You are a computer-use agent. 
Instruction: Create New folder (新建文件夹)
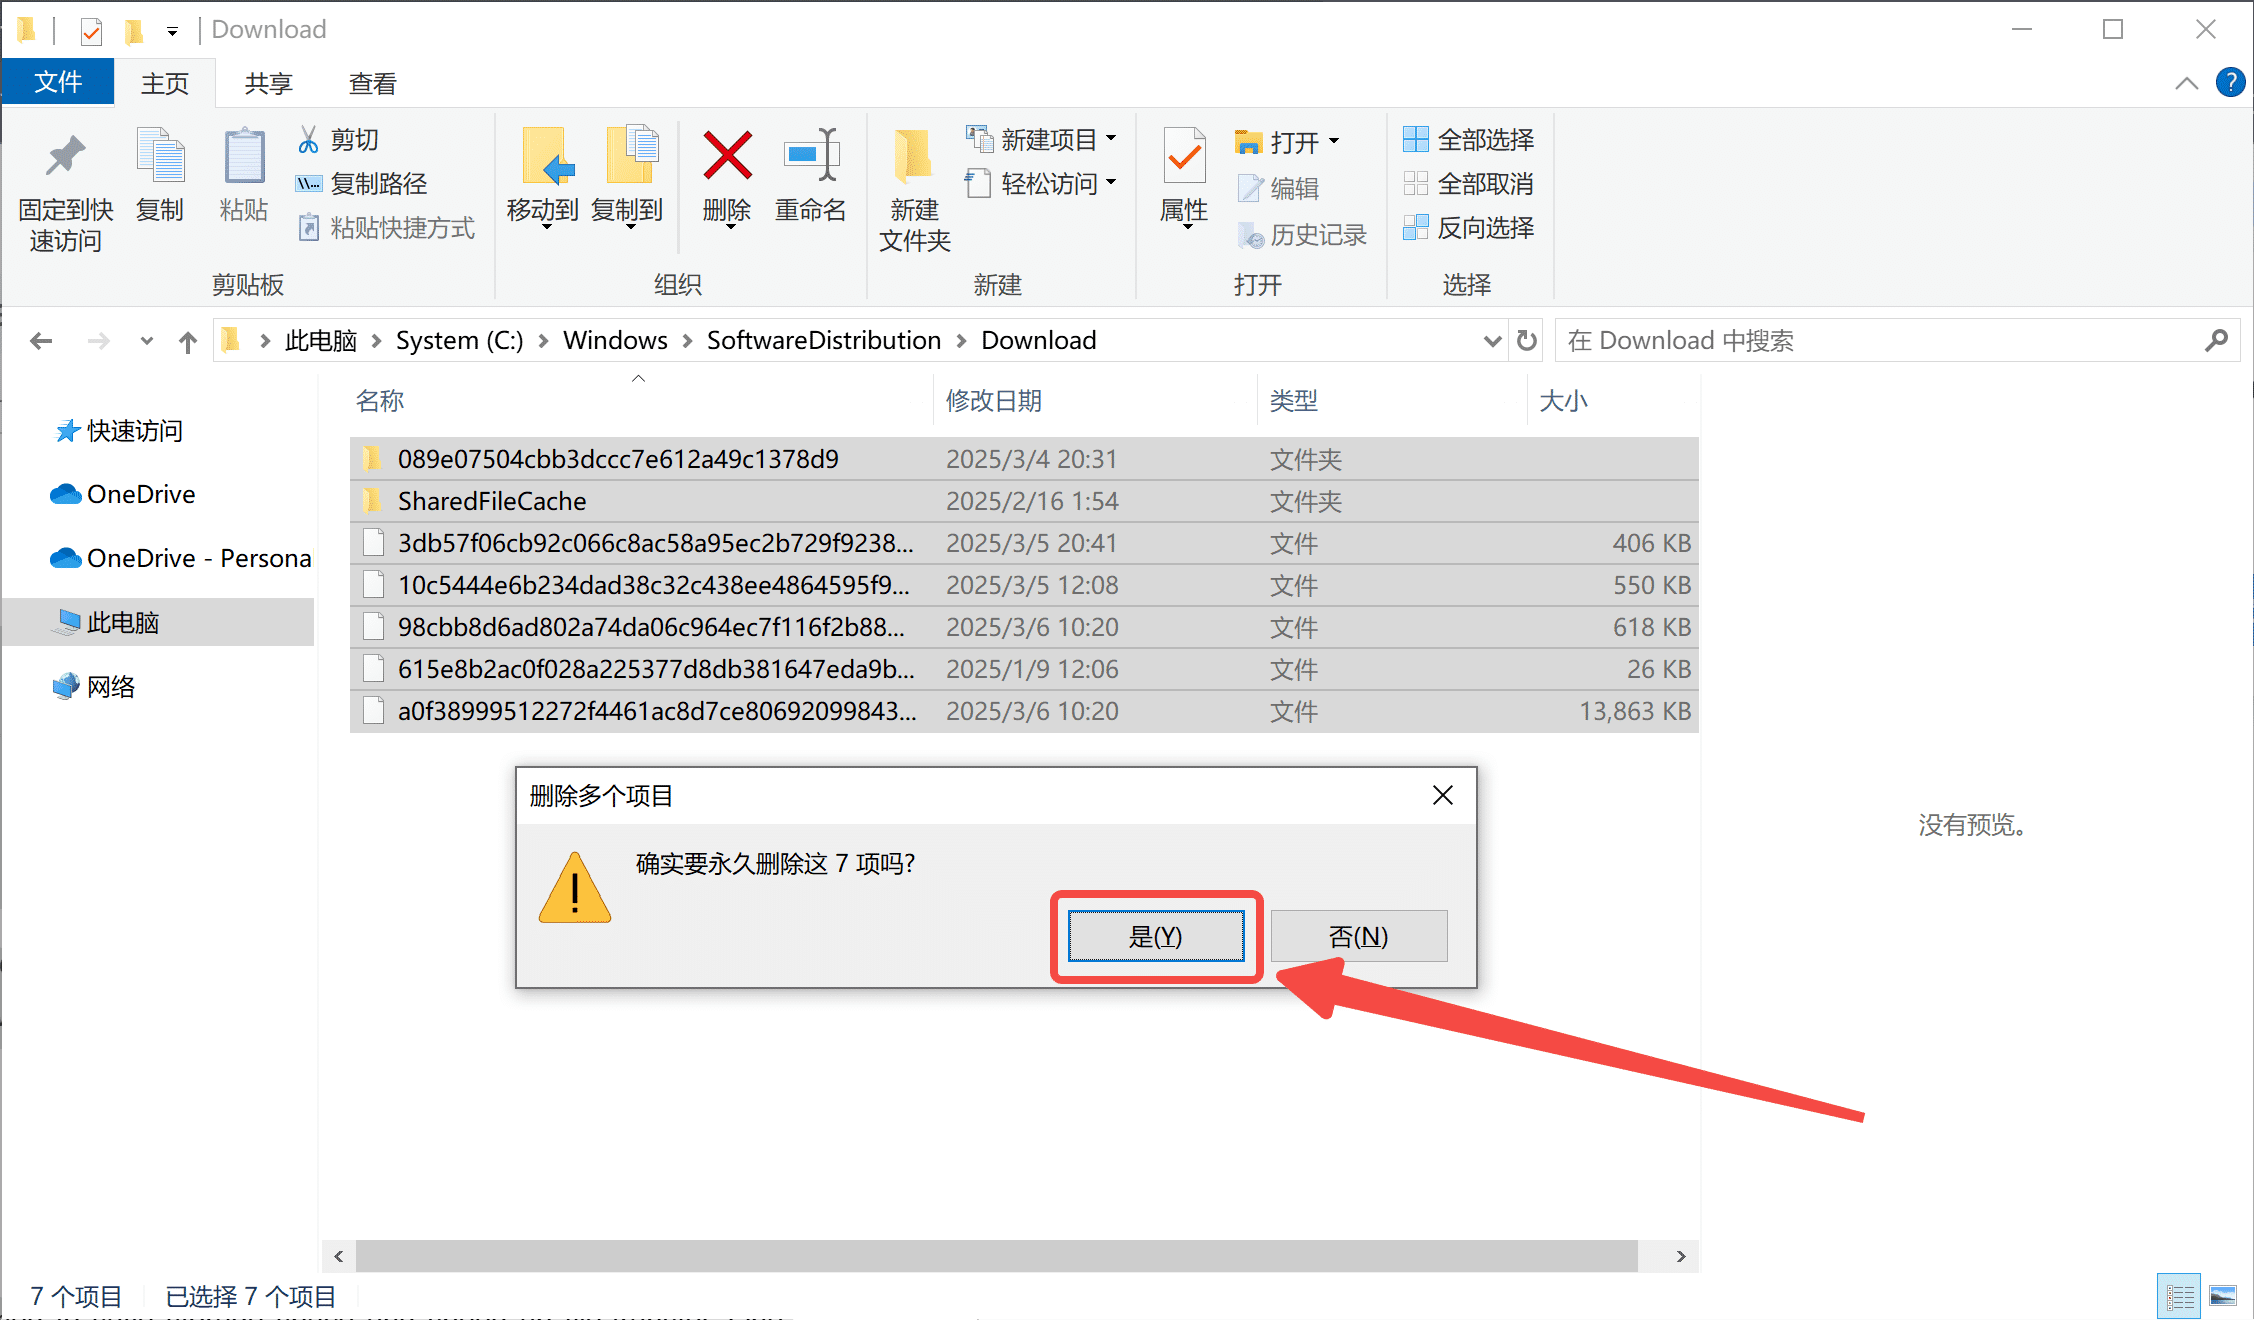[914, 190]
